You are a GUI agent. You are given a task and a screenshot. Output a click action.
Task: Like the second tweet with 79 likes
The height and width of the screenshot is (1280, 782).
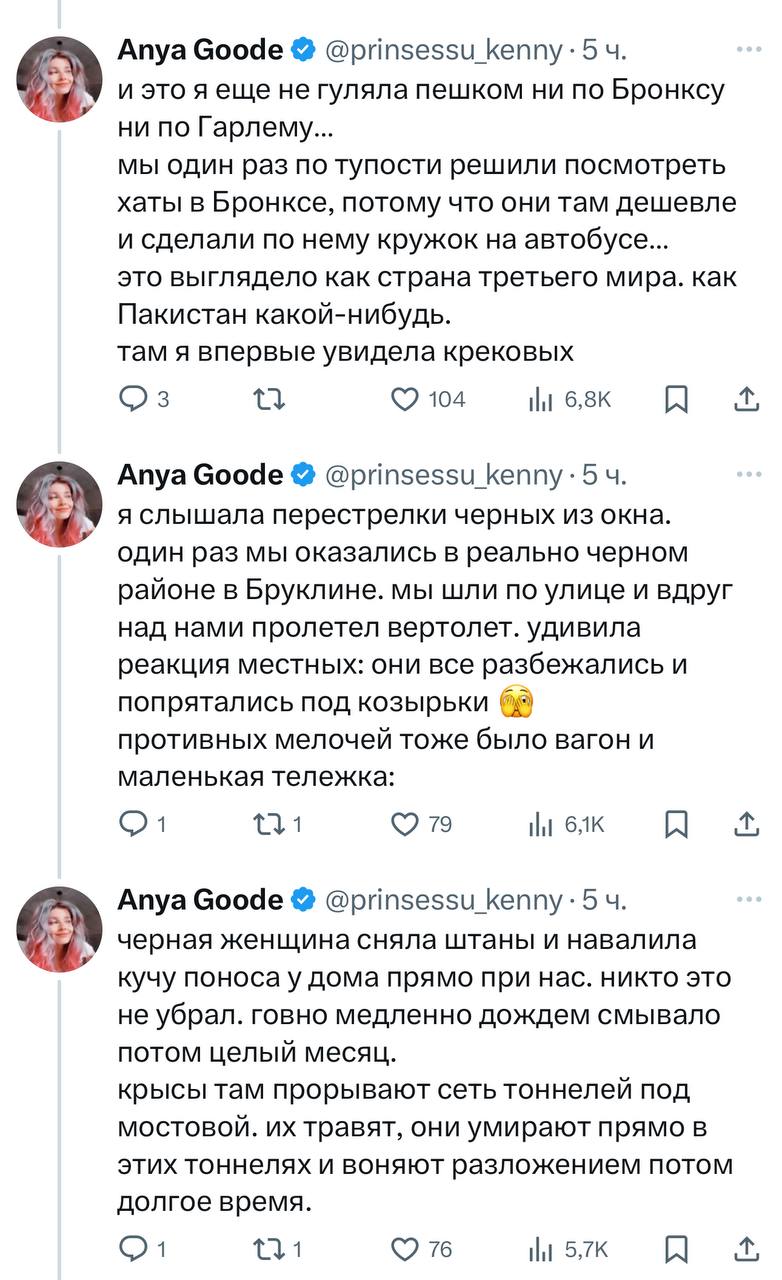pos(404,824)
